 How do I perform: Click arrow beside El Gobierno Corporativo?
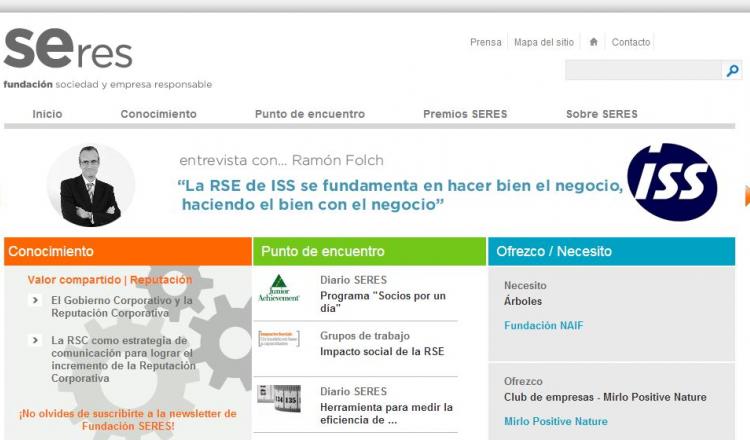point(35,300)
